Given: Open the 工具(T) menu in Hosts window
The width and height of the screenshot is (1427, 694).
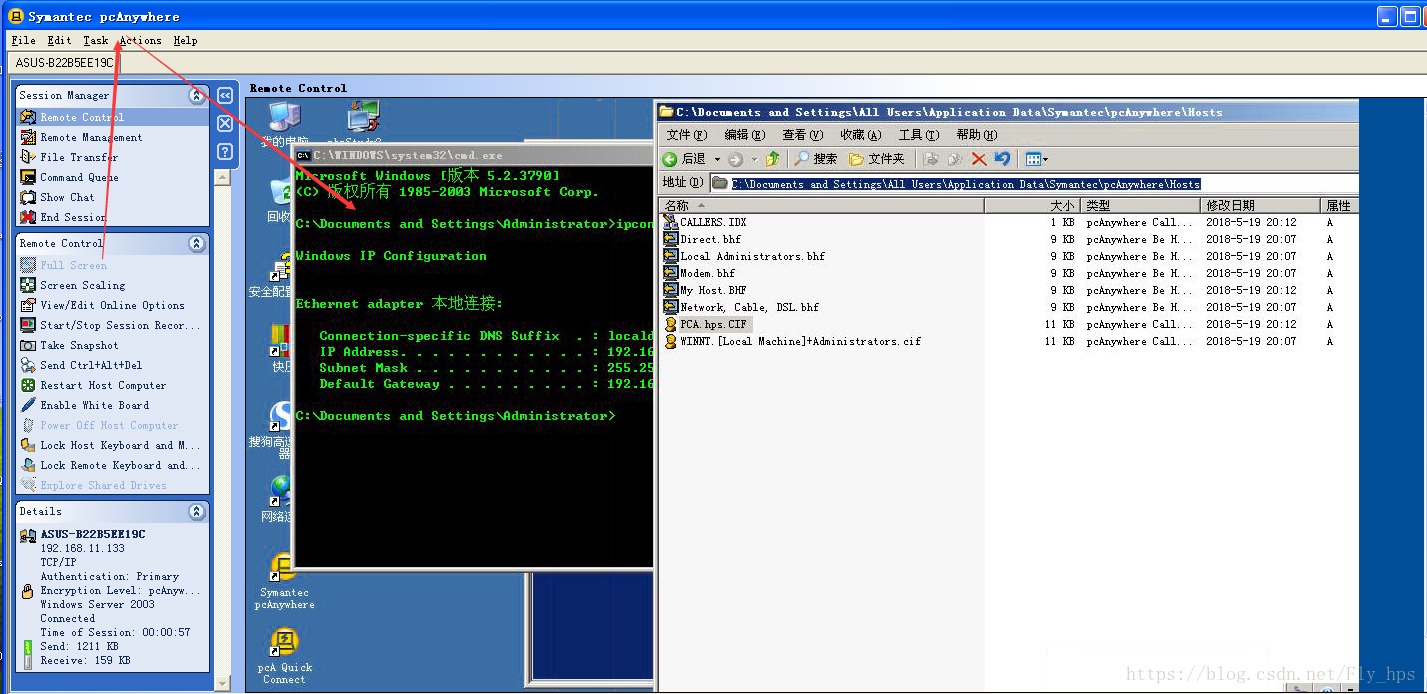Looking at the screenshot, I should tap(919, 135).
